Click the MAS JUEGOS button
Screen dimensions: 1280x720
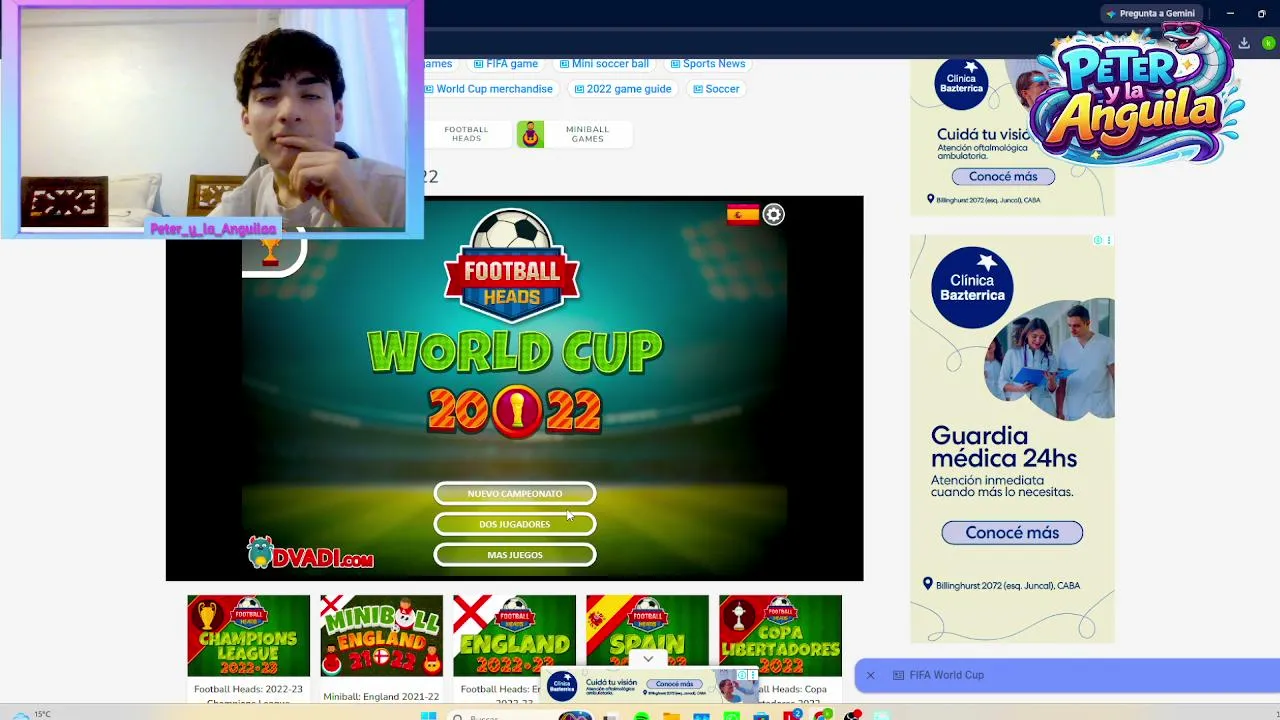[x=515, y=555]
